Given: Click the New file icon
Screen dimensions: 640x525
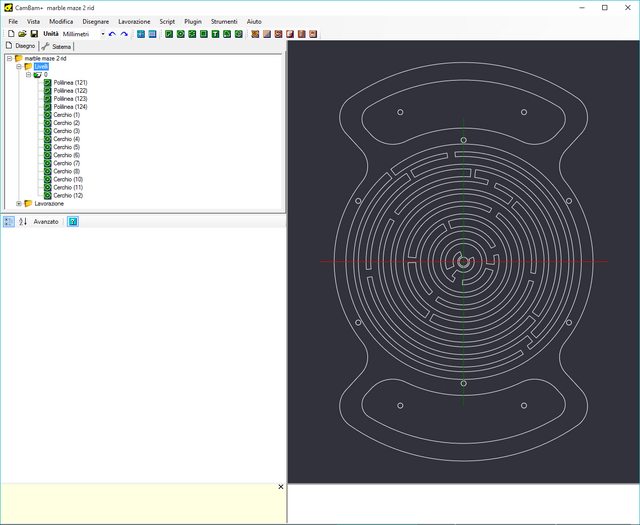Looking at the screenshot, I should tap(9, 34).
